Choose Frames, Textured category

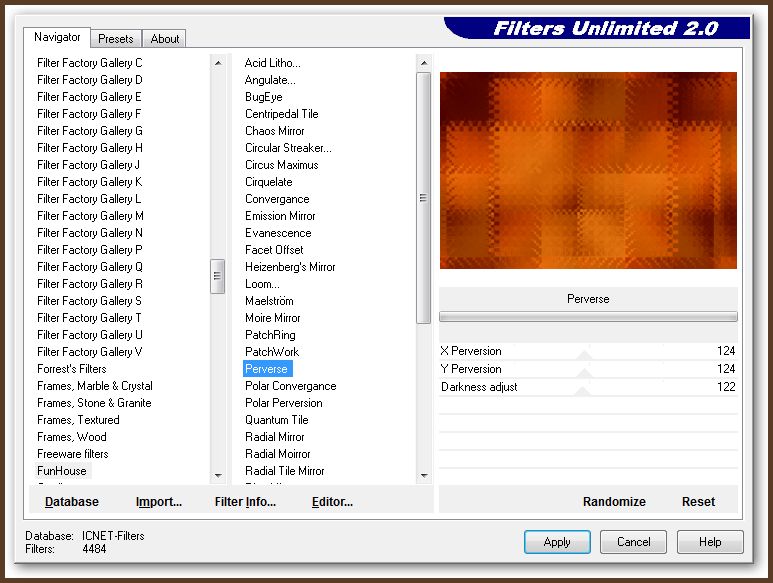tap(78, 420)
